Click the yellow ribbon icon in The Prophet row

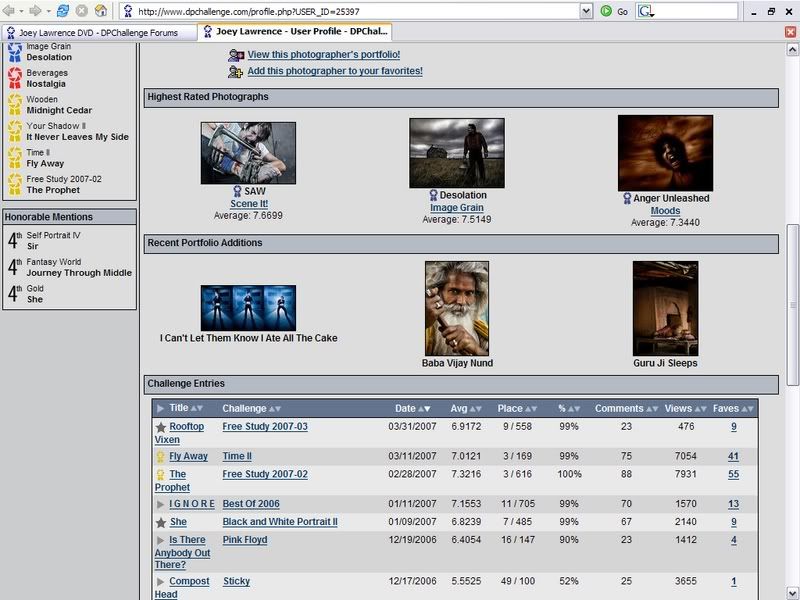tap(160, 474)
